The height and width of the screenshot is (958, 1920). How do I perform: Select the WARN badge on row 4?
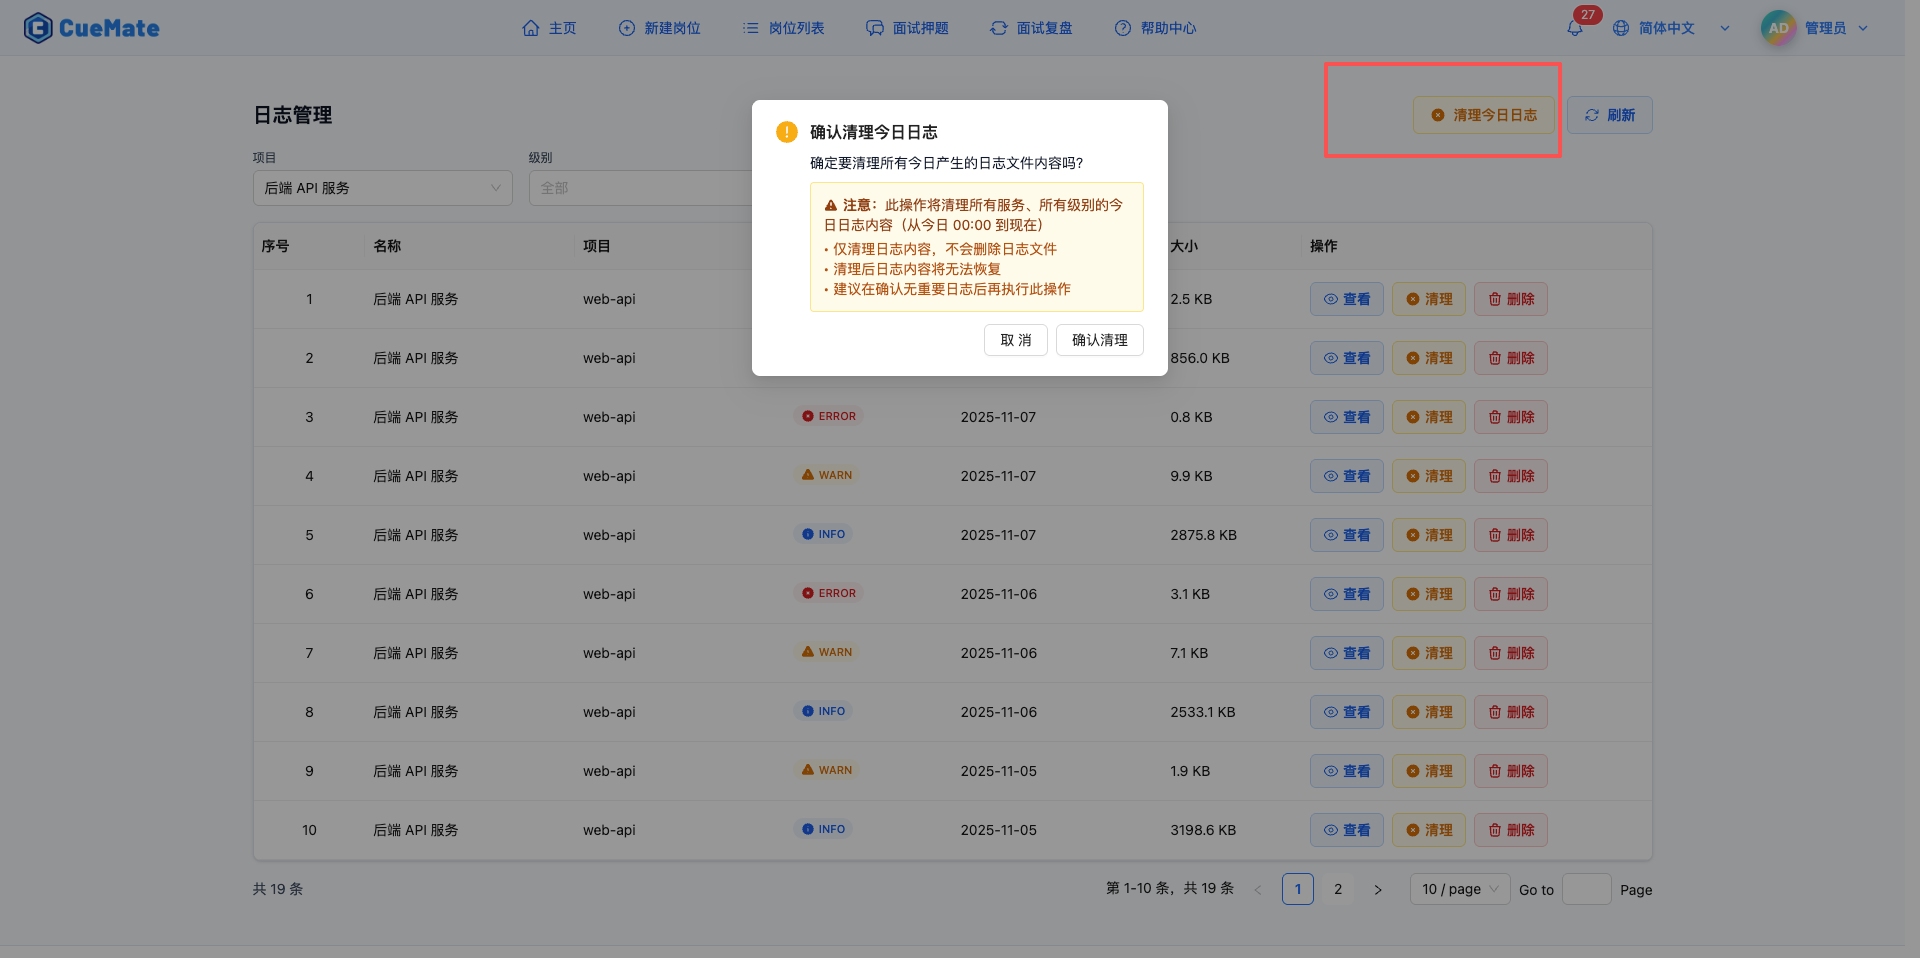(x=826, y=475)
